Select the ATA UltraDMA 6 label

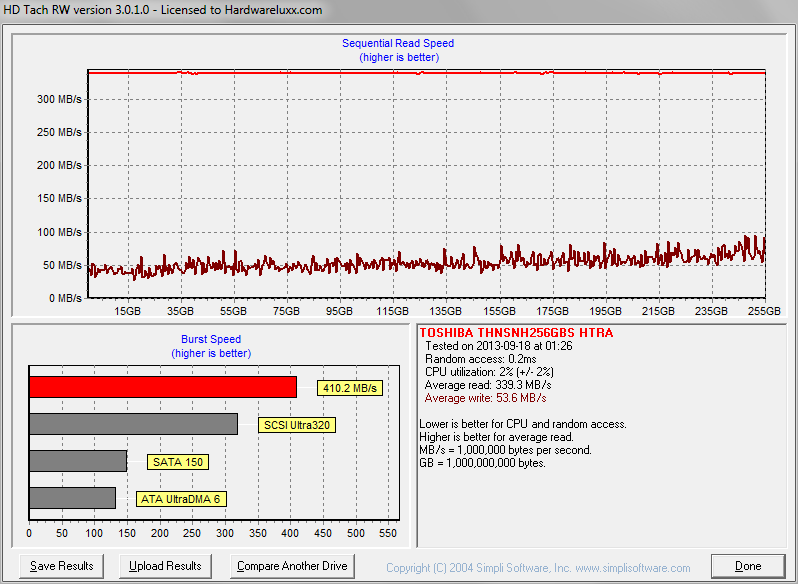[x=181, y=499]
